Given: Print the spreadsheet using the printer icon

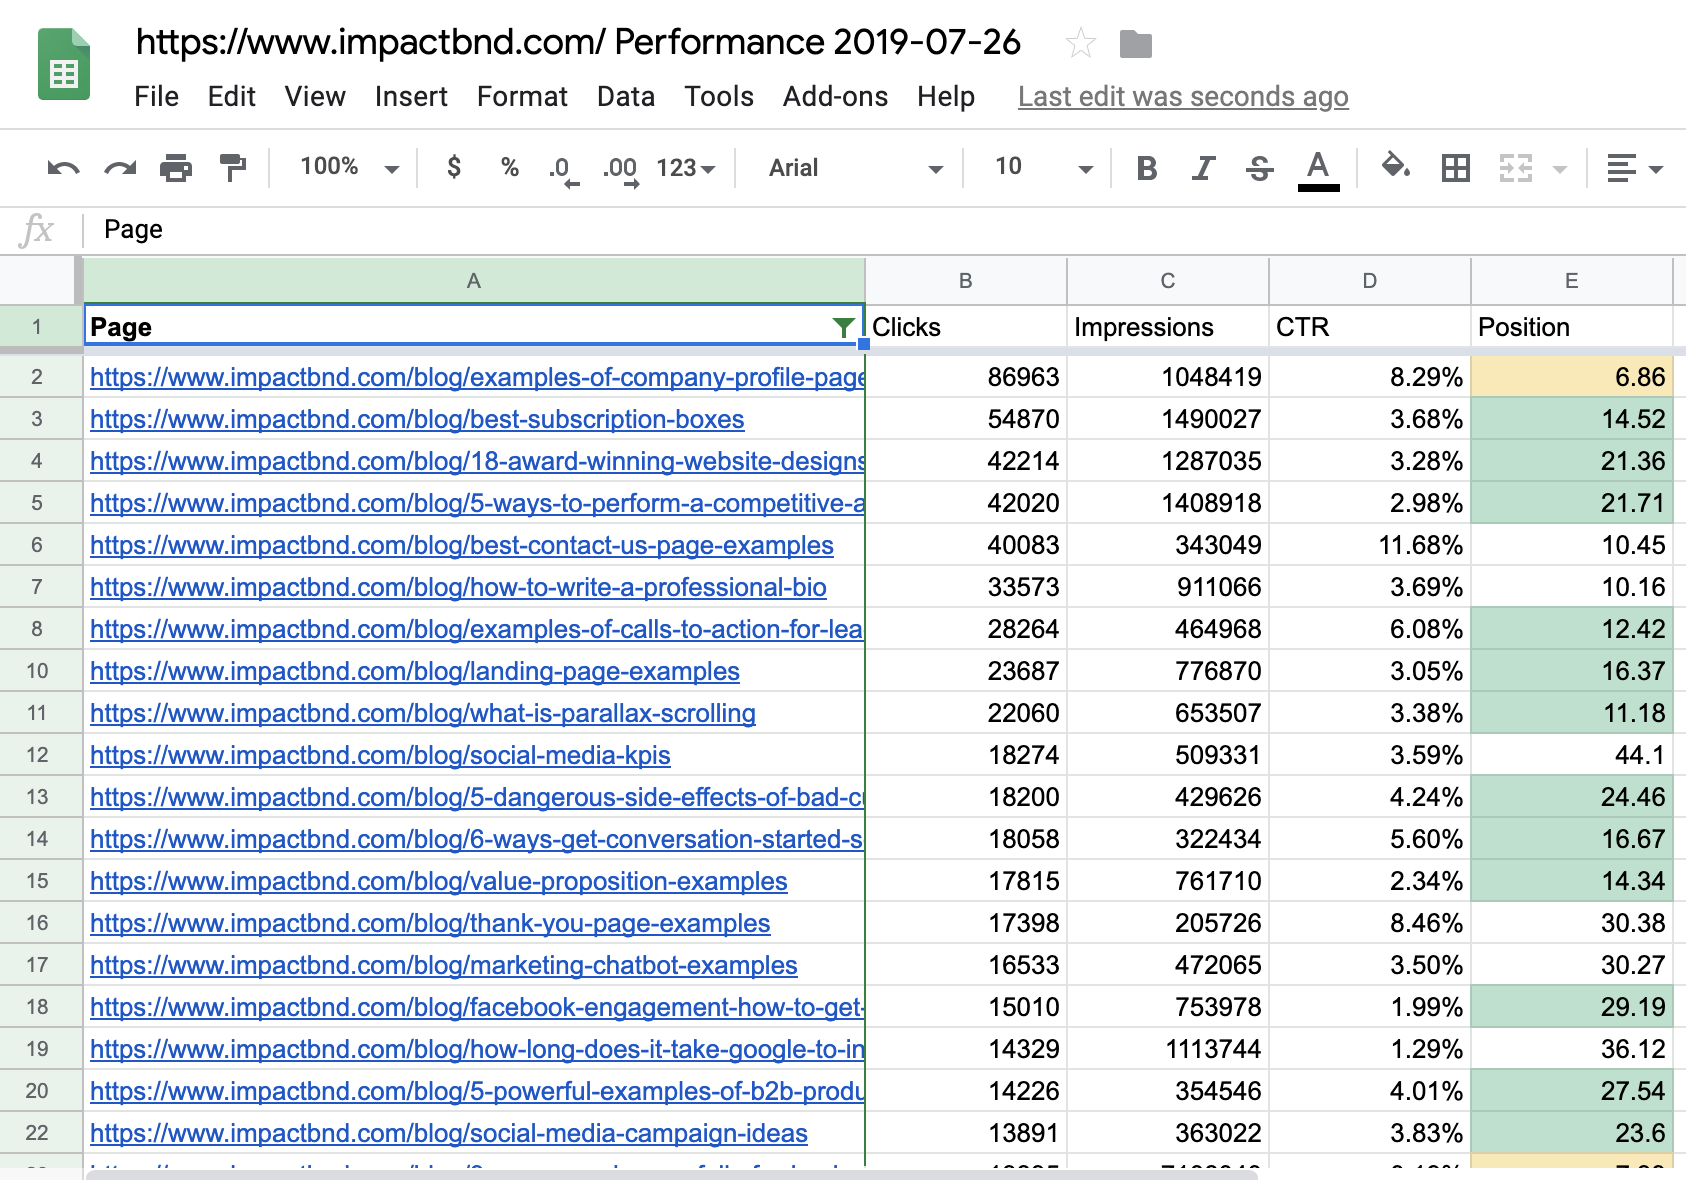Looking at the screenshot, I should (176, 168).
